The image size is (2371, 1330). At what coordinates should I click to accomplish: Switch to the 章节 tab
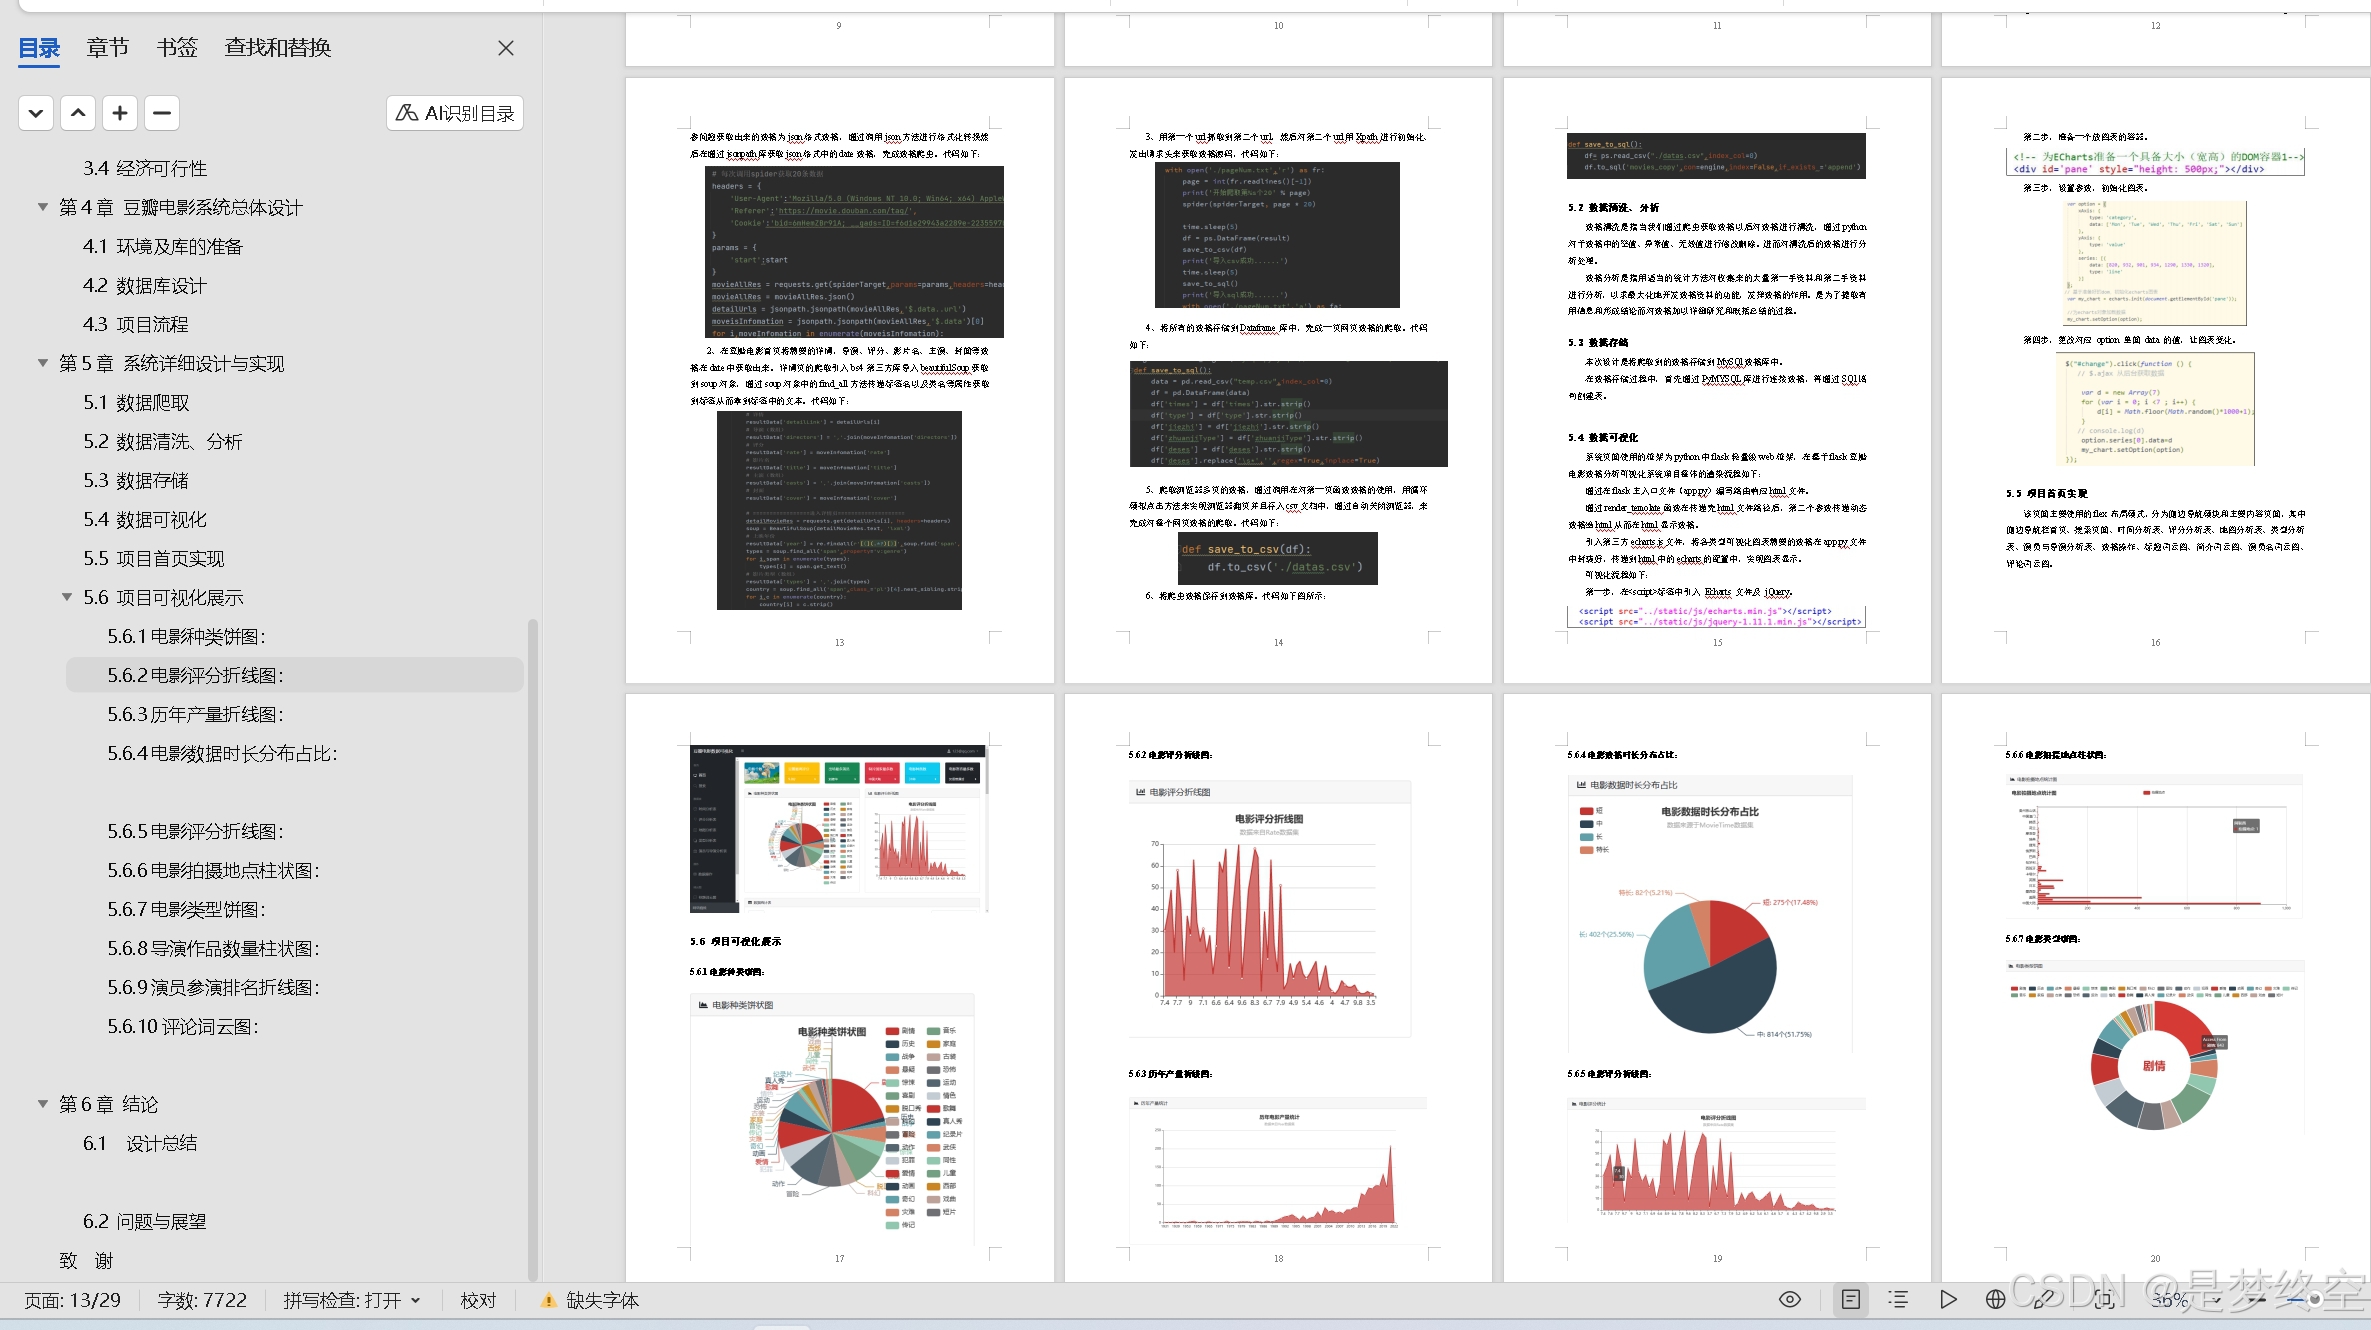(x=107, y=48)
